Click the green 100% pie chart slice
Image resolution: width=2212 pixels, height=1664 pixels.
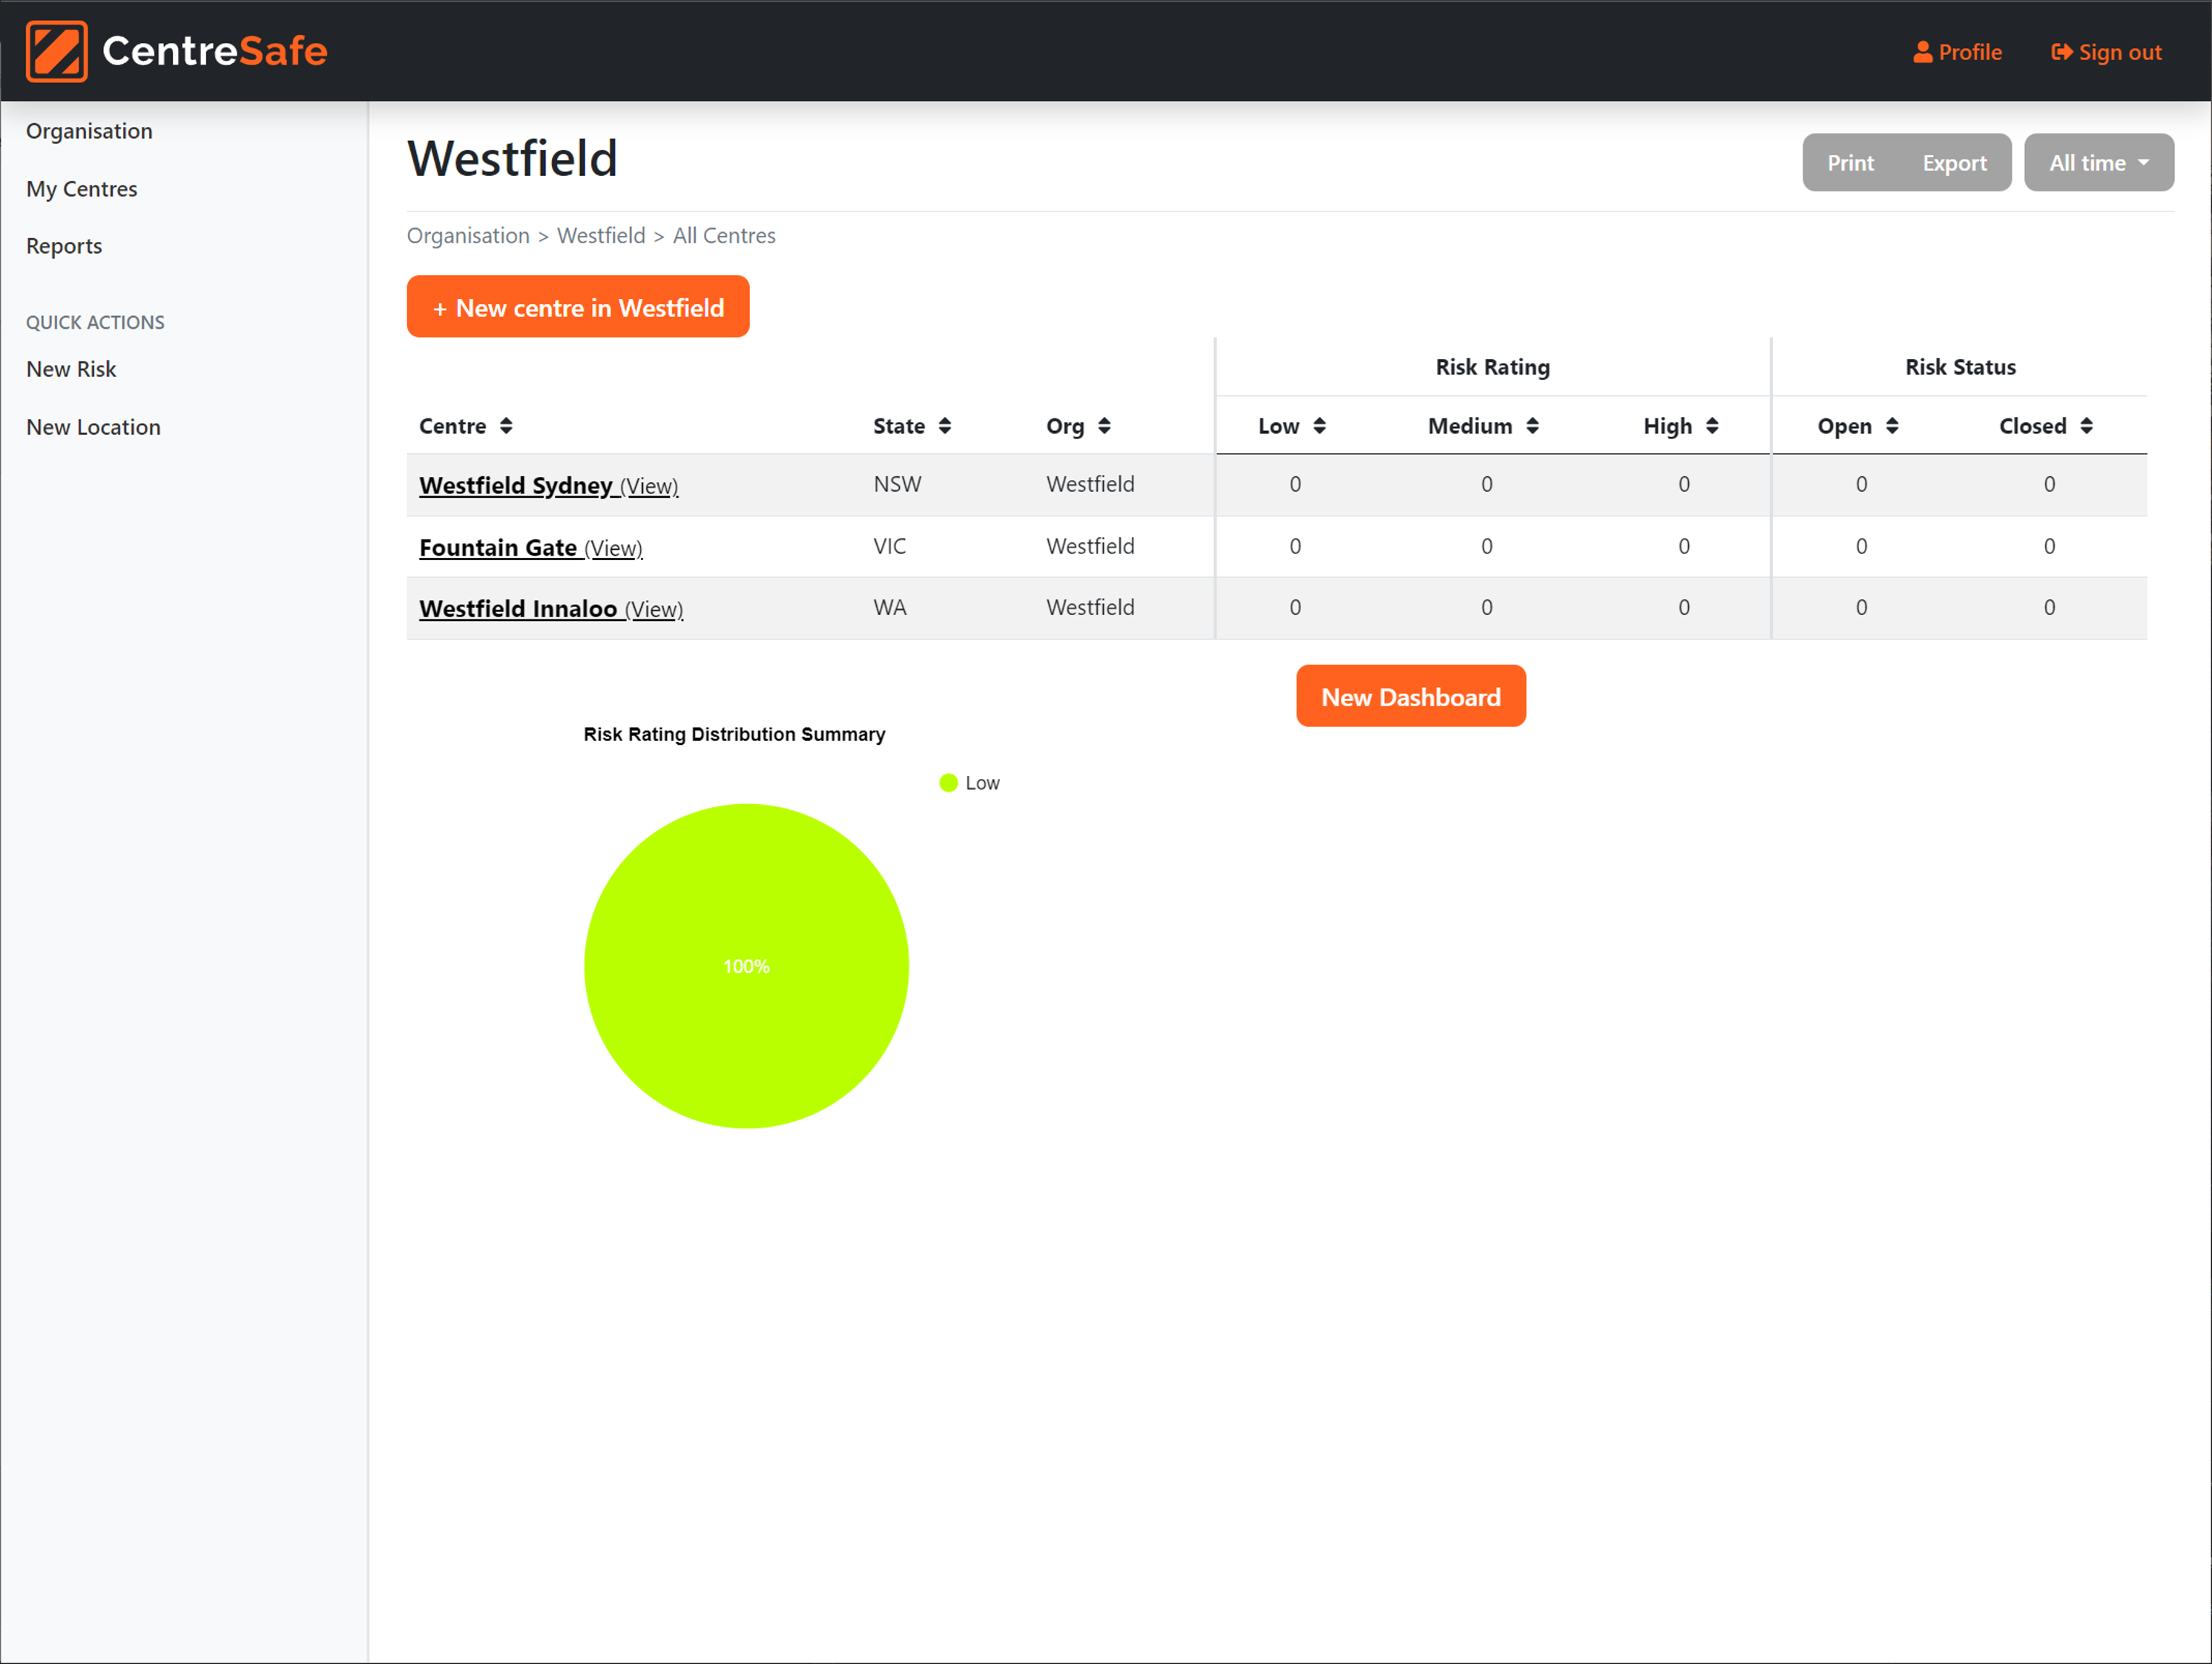(746, 966)
